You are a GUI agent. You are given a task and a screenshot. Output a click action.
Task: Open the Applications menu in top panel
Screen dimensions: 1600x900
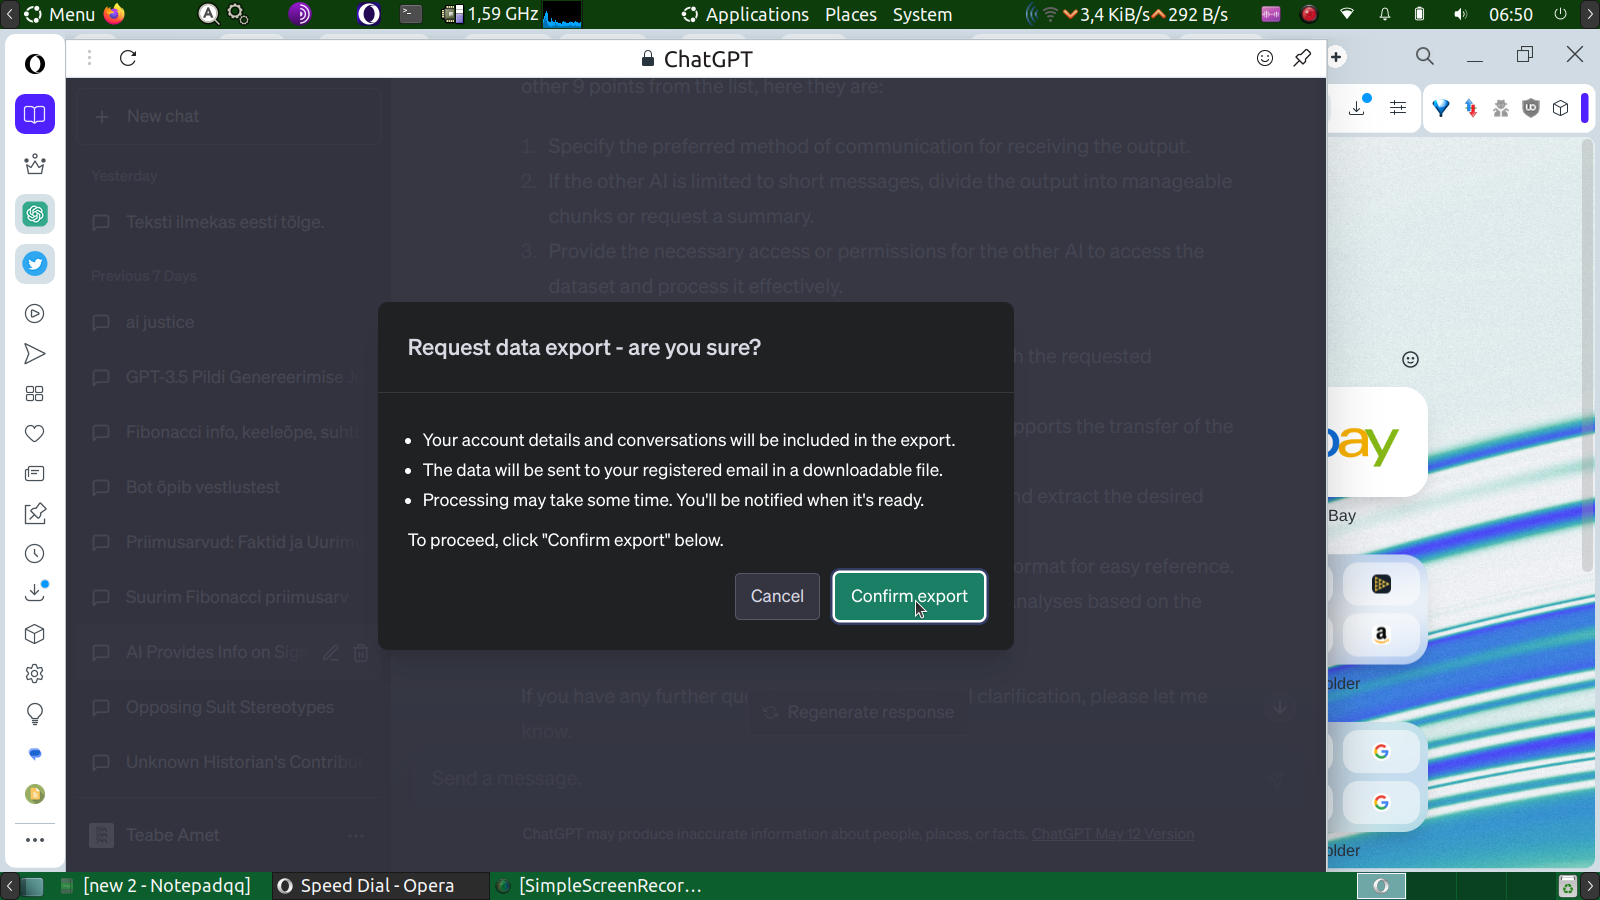(x=746, y=14)
